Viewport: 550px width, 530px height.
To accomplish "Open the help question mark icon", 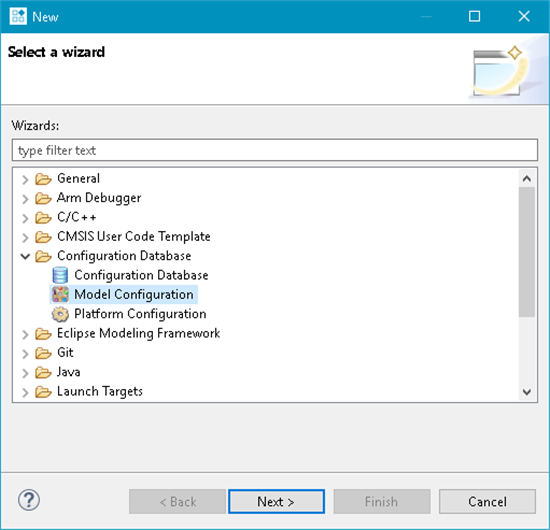I will click(29, 500).
